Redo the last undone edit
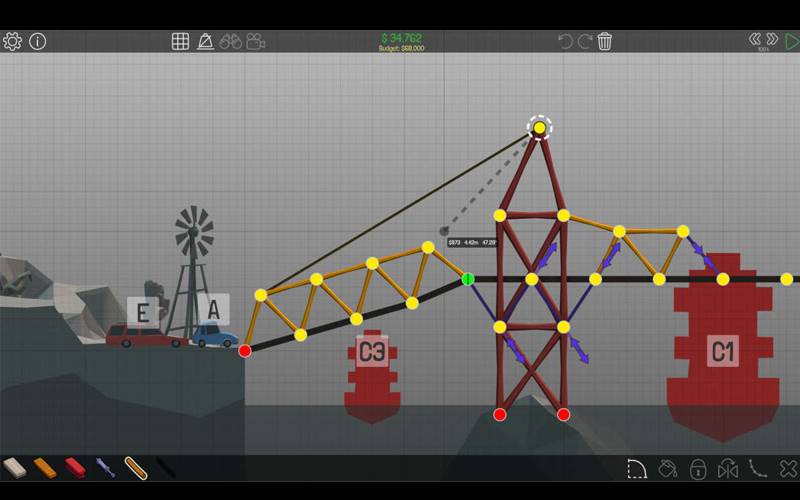Image resolution: width=800 pixels, height=500 pixels. point(585,41)
